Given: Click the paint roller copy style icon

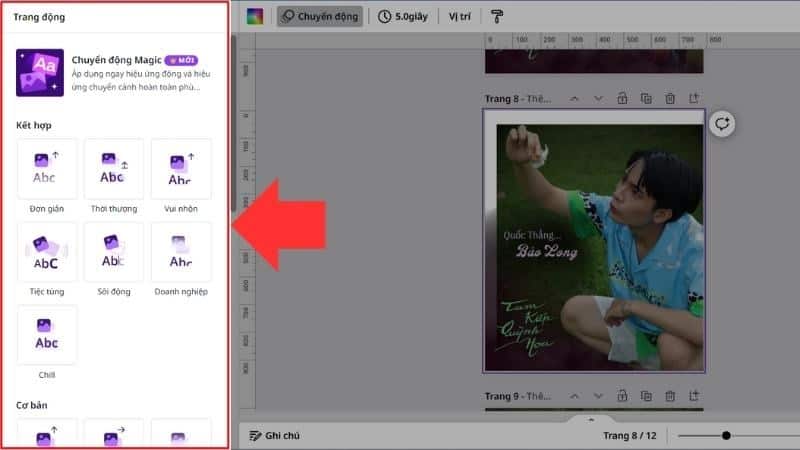Looking at the screenshot, I should coord(498,17).
